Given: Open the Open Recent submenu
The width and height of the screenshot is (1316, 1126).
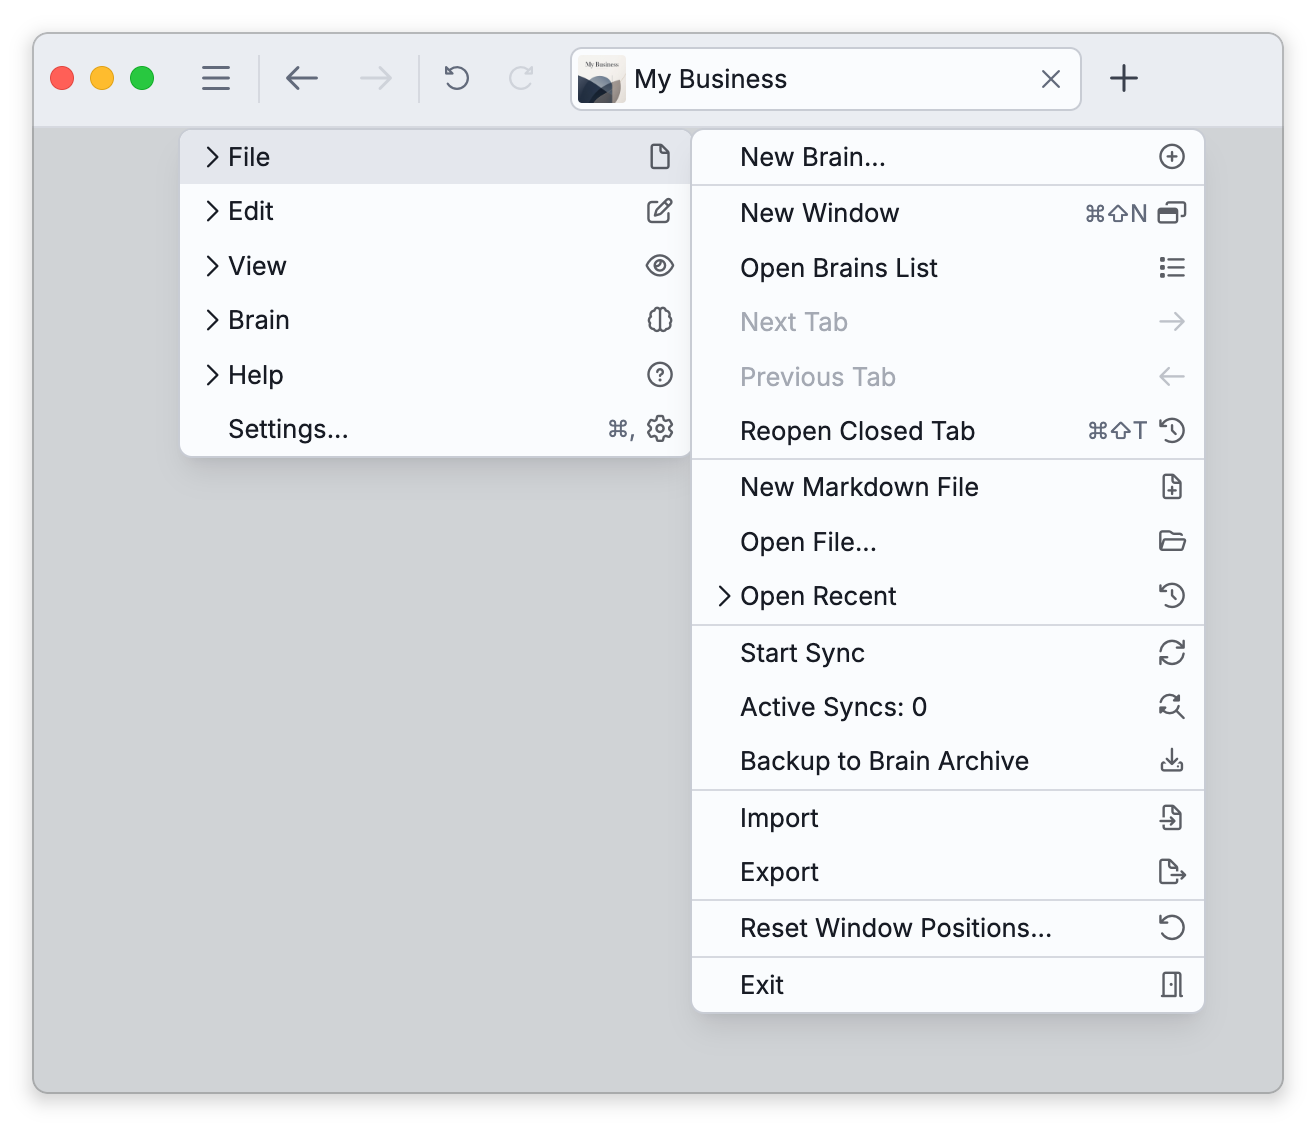Looking at the screenshot, I should tap(948, 596).
